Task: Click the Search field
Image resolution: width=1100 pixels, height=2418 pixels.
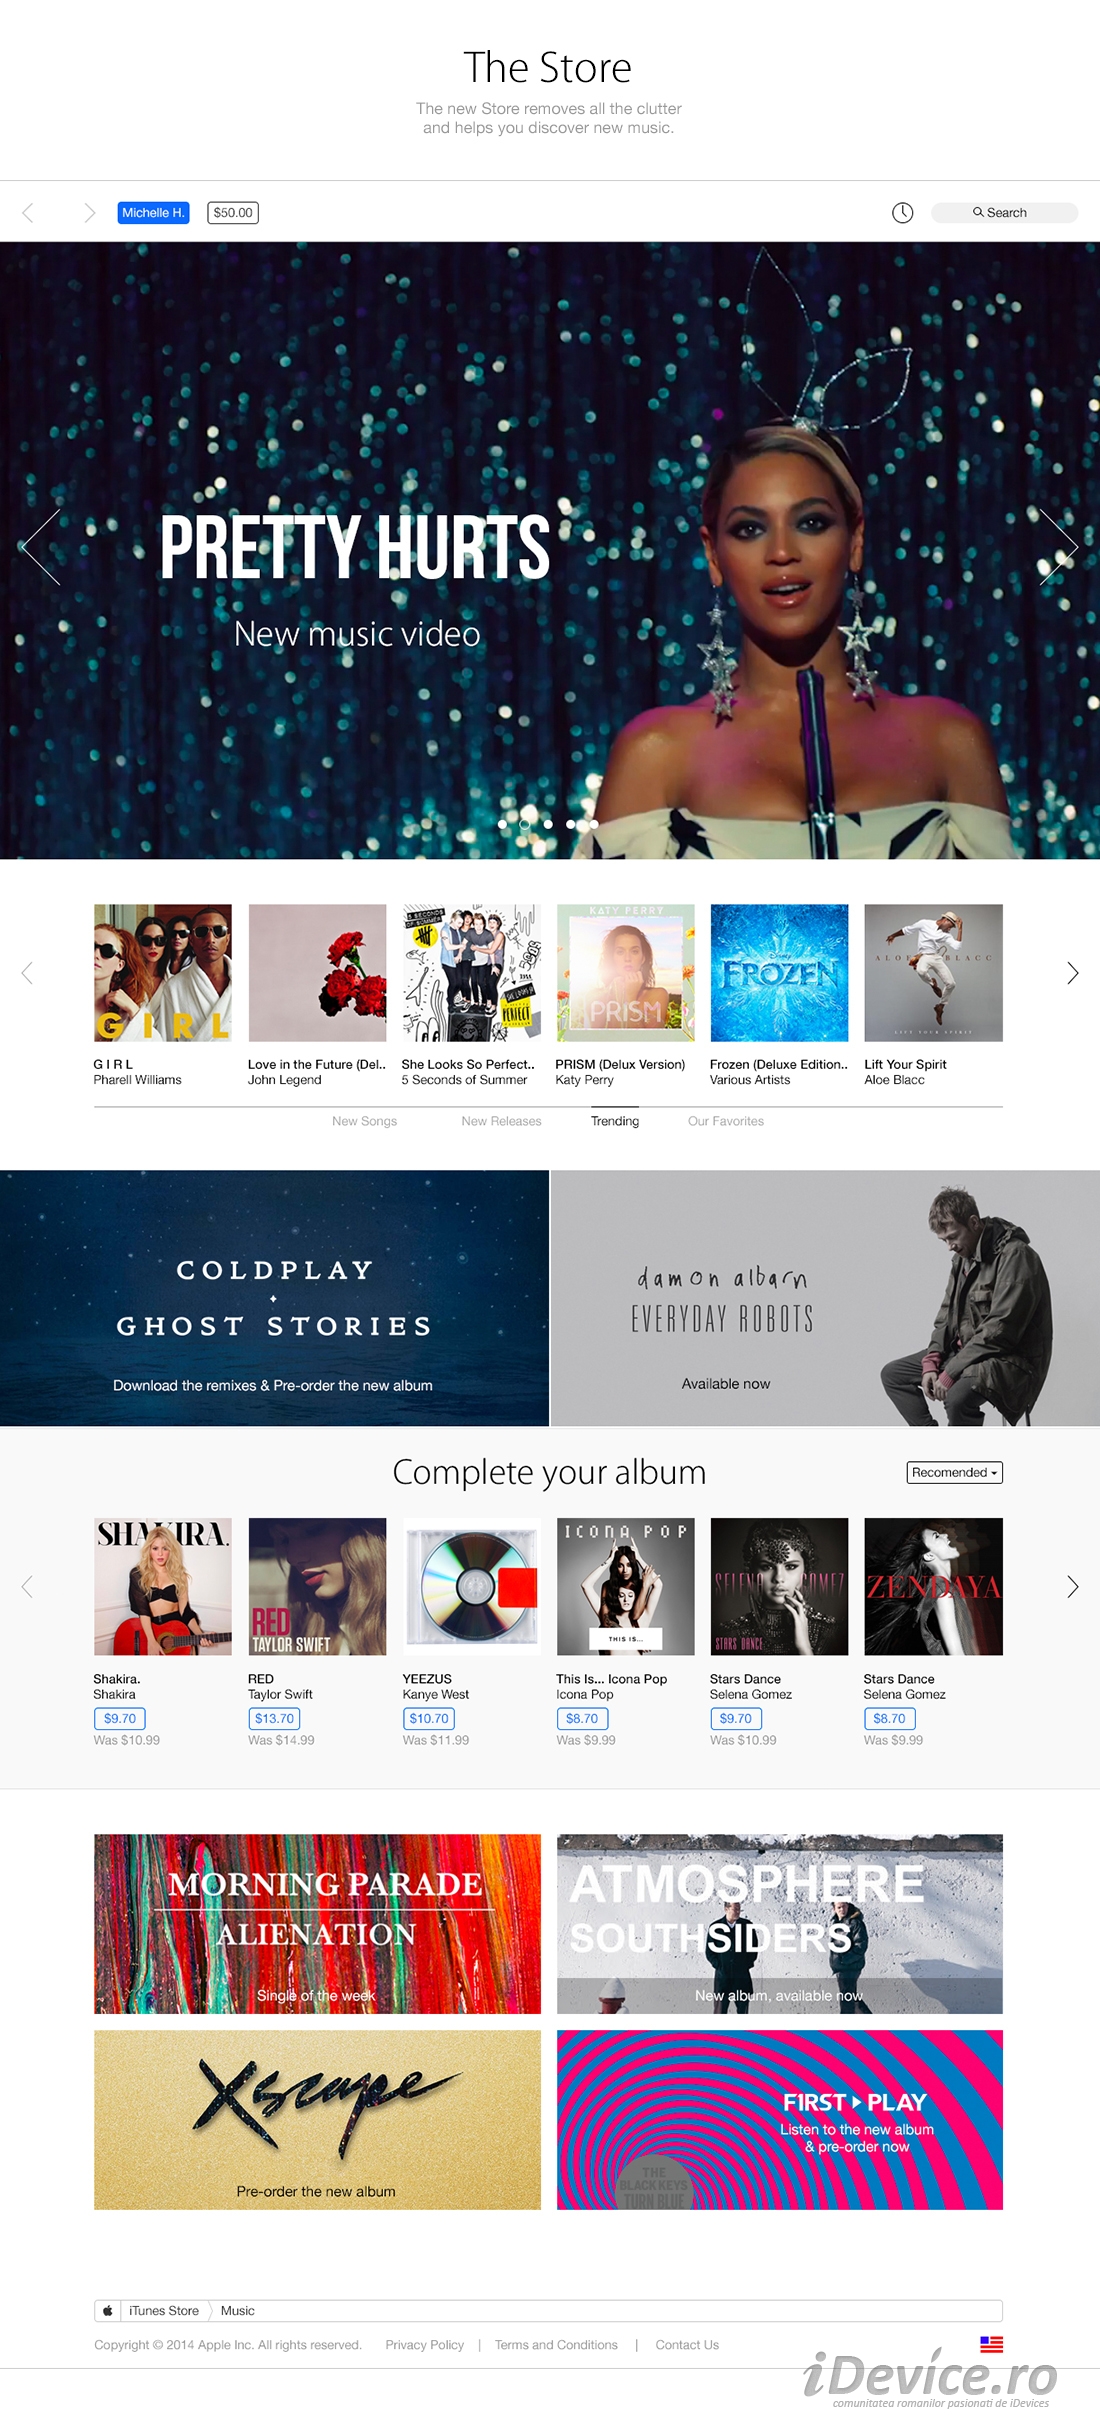Action: (x=1004, y=212)
